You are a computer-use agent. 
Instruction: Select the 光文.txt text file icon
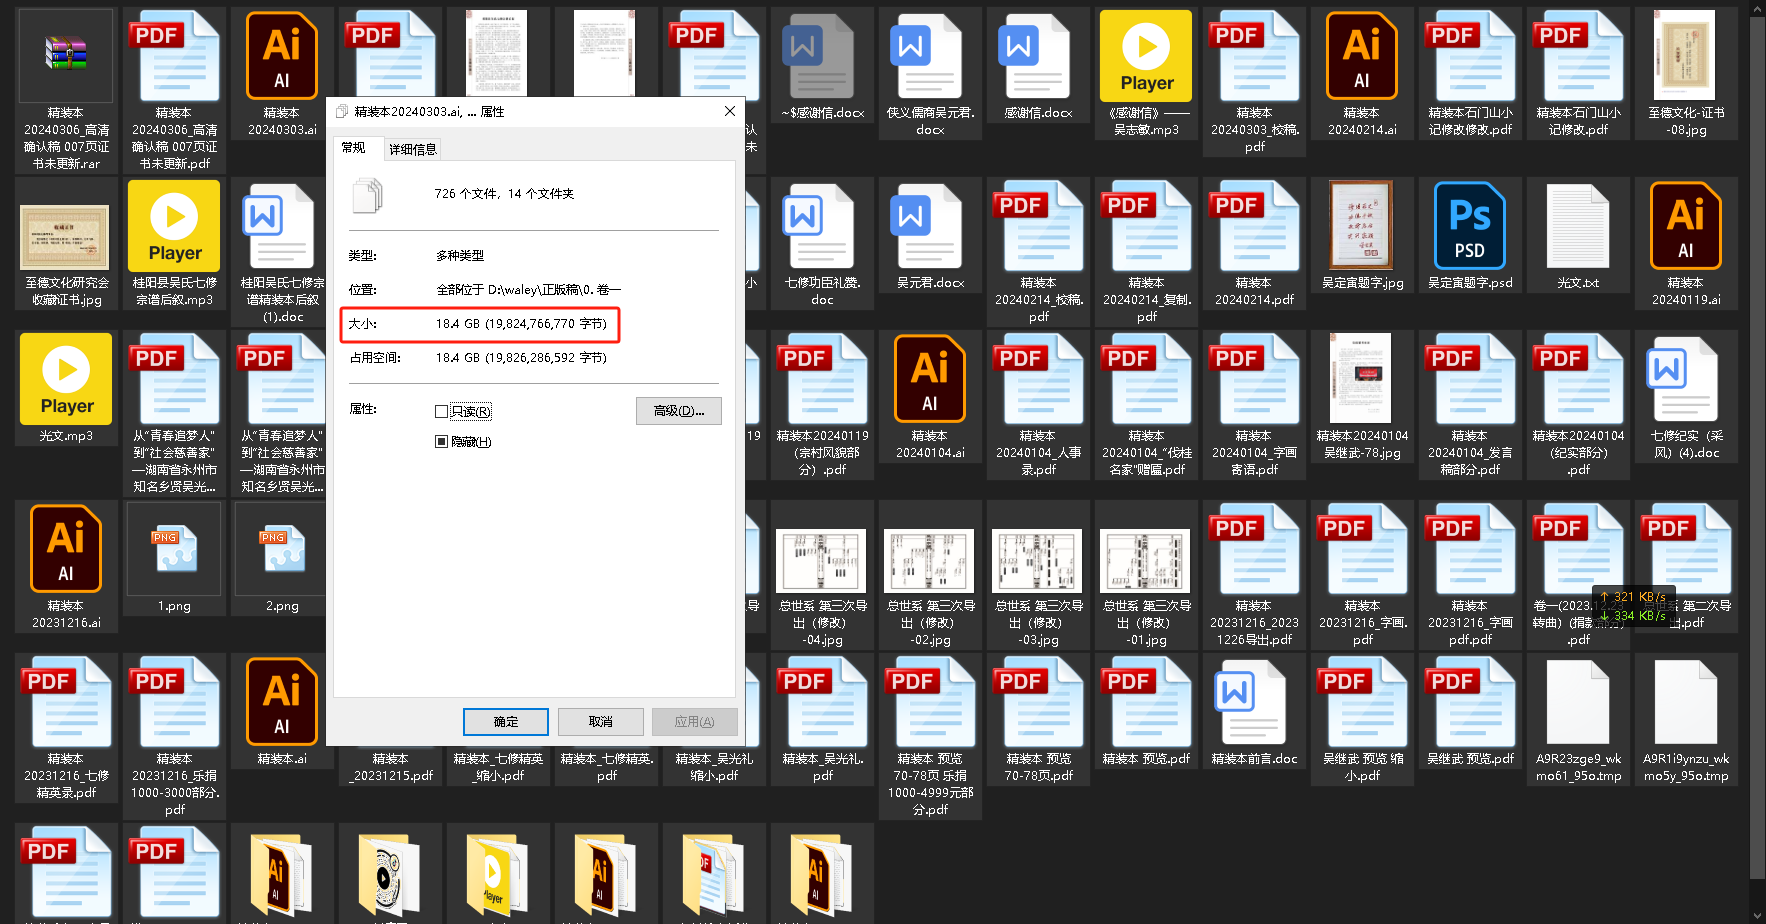[x=1577, y=226]
